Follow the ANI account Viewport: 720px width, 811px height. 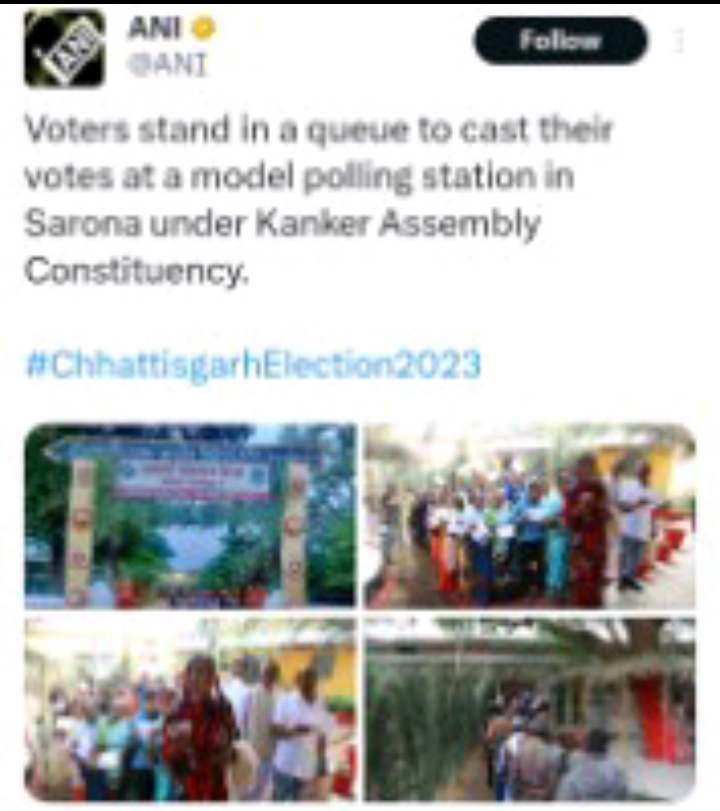point(560,40)
